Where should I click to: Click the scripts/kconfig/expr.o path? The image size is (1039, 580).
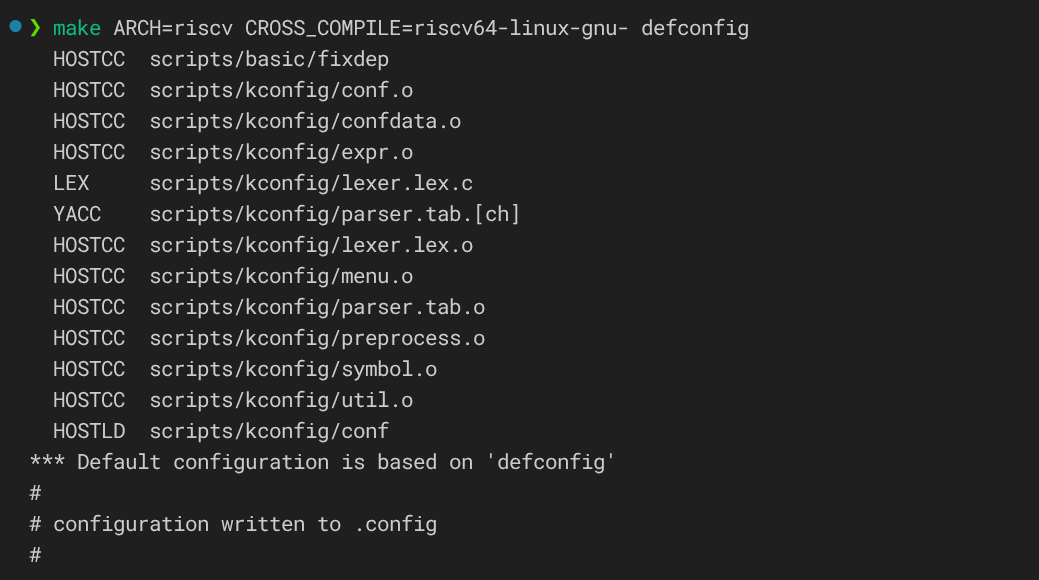(281, 152)
